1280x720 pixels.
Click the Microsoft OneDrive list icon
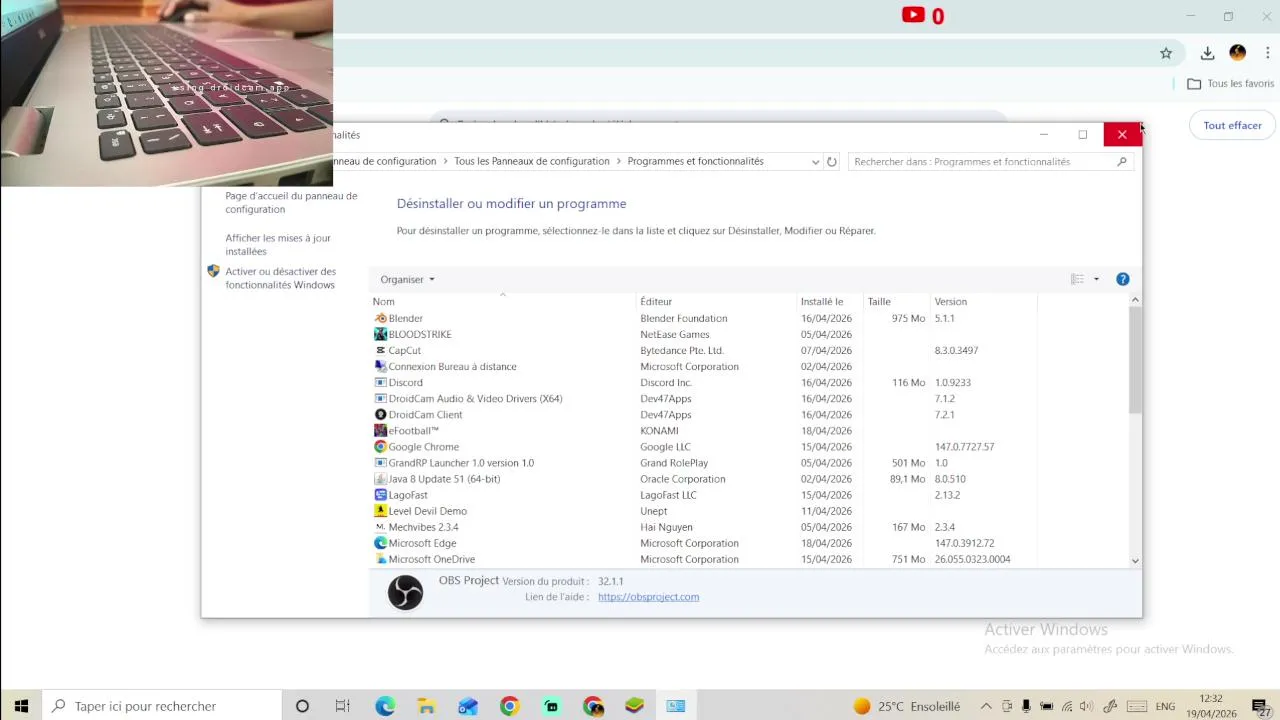[380, 559]
